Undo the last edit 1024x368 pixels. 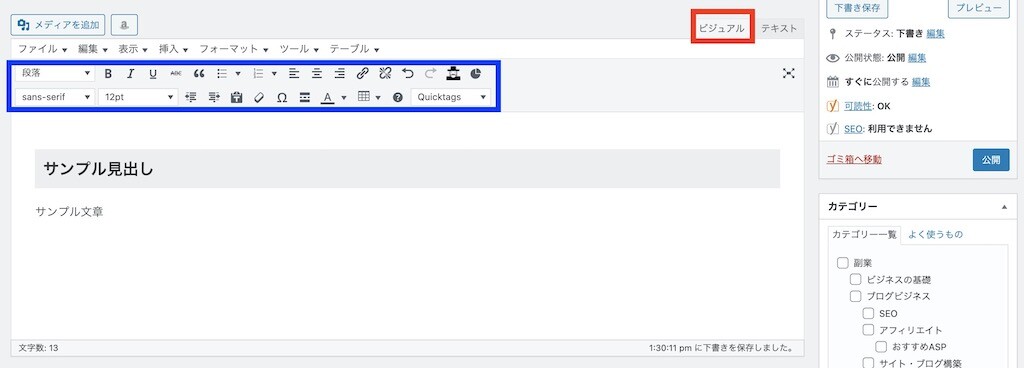pyautogui.click(x=408, y=74)
